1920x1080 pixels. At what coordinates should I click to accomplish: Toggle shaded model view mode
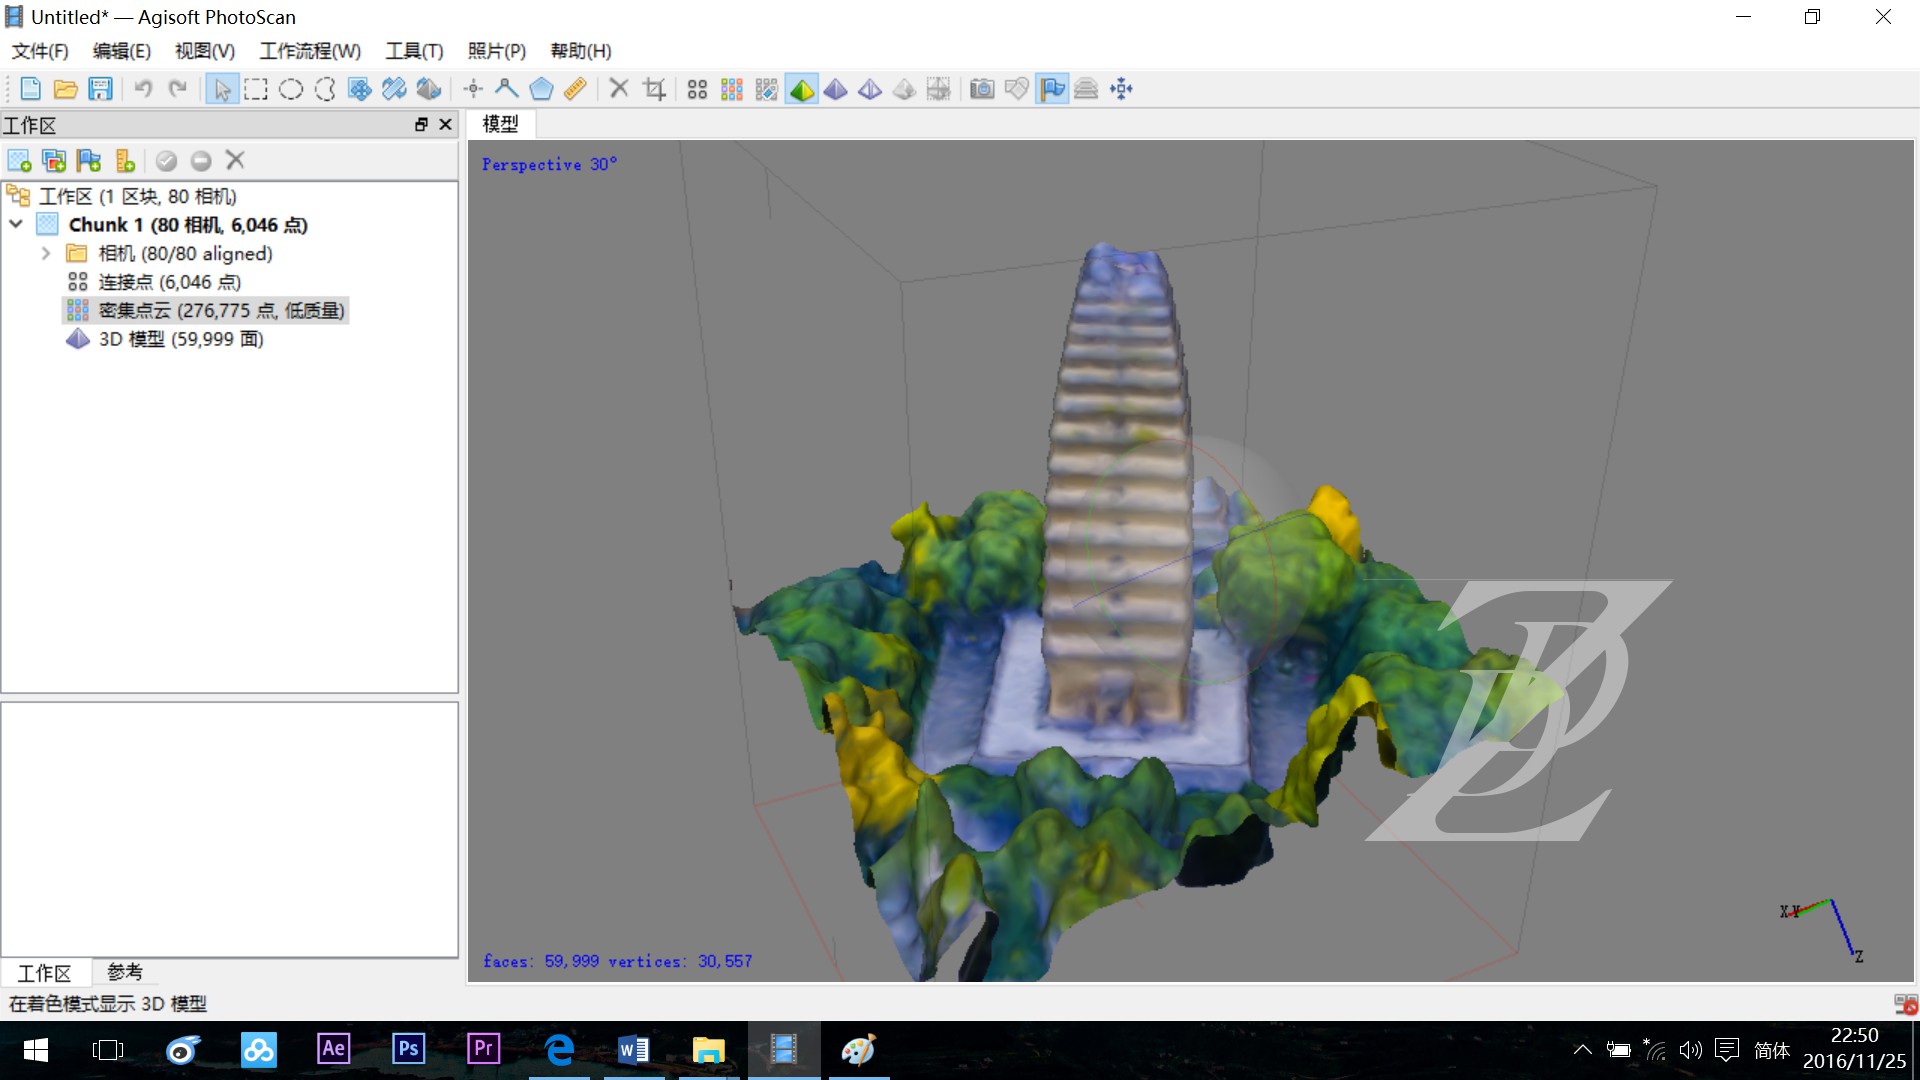coord(802,89)
